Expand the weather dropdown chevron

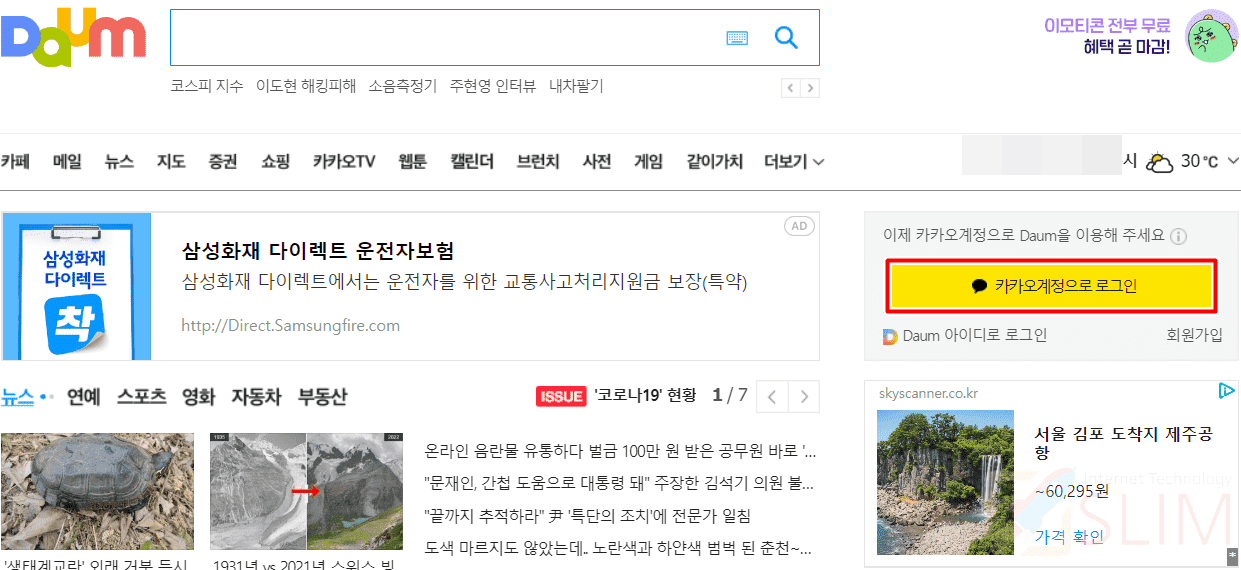point(1232,161)
